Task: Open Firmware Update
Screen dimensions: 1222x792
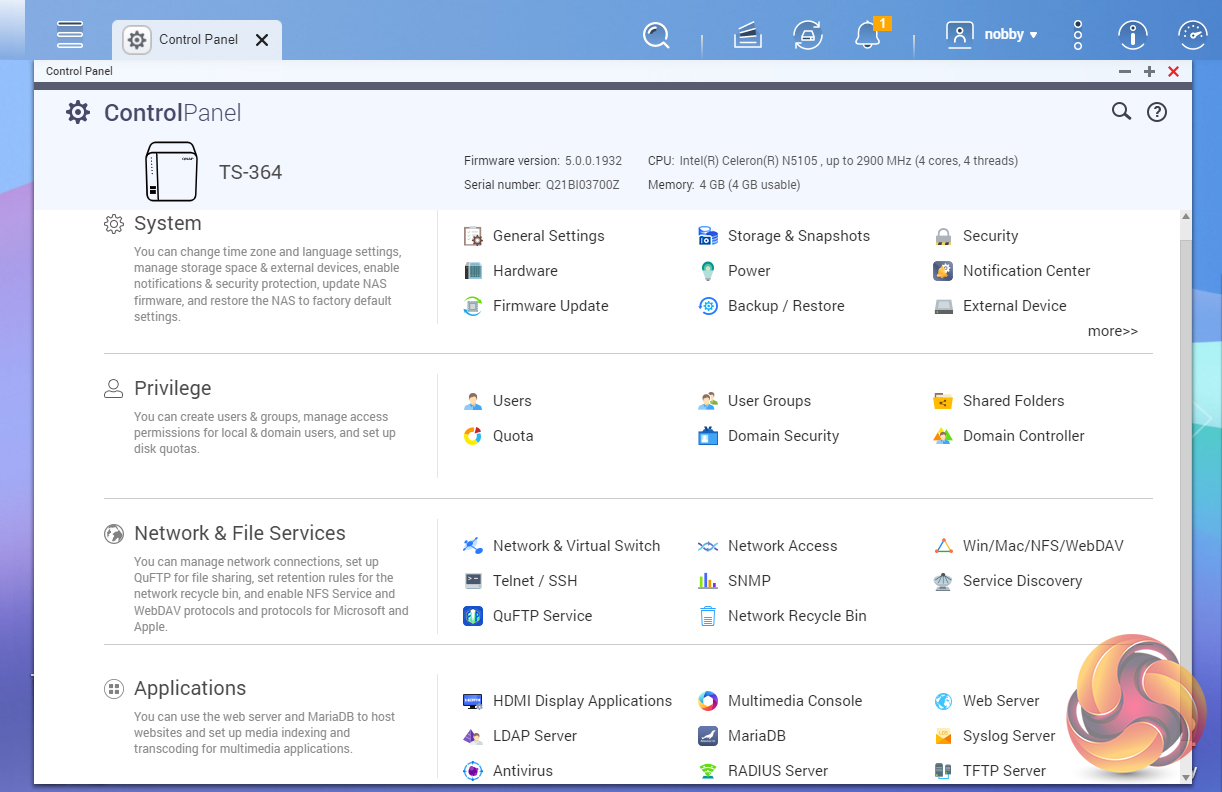Action: click(x=550, y=306)
